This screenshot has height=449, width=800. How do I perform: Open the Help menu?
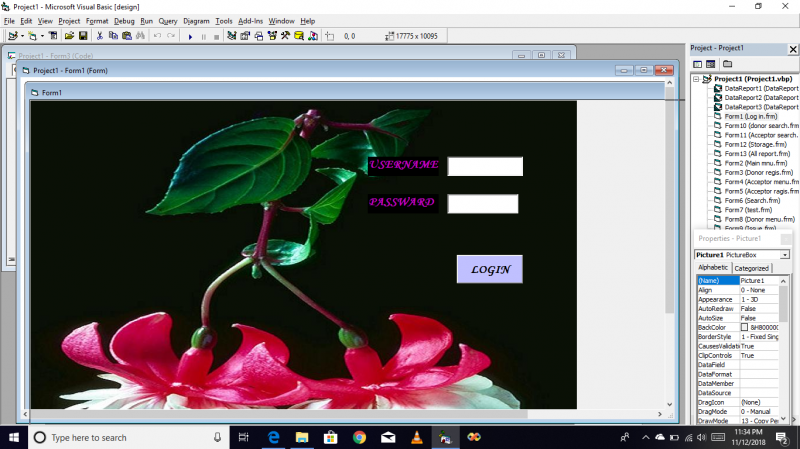[x=308, y=21]
